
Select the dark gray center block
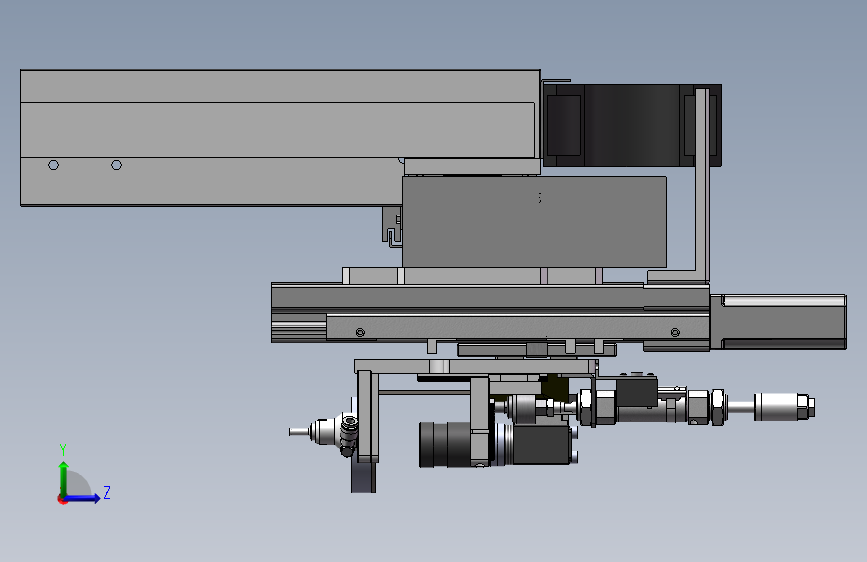534,222
